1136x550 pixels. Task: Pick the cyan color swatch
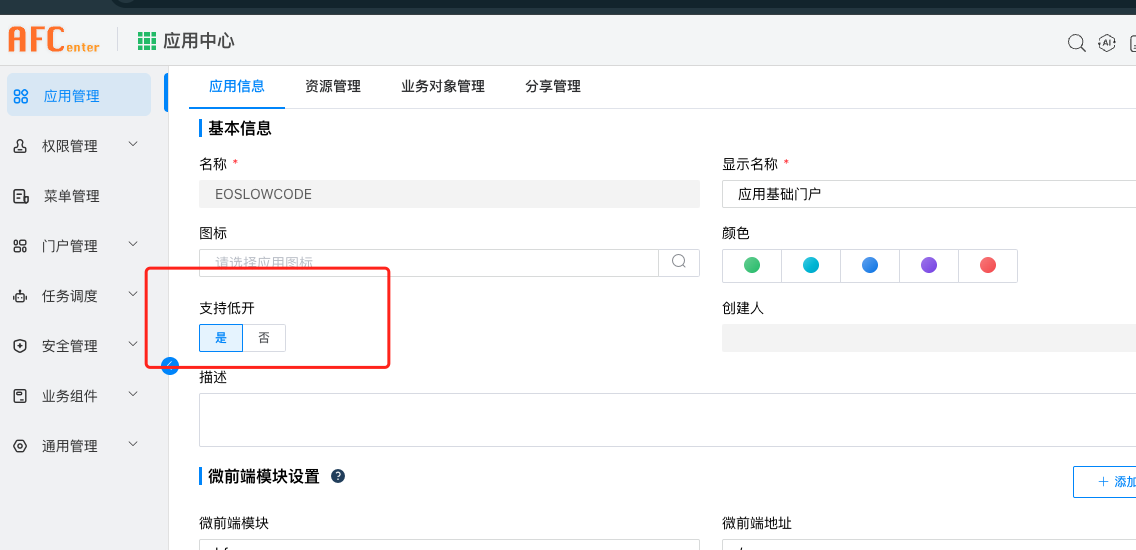(811, 265)
